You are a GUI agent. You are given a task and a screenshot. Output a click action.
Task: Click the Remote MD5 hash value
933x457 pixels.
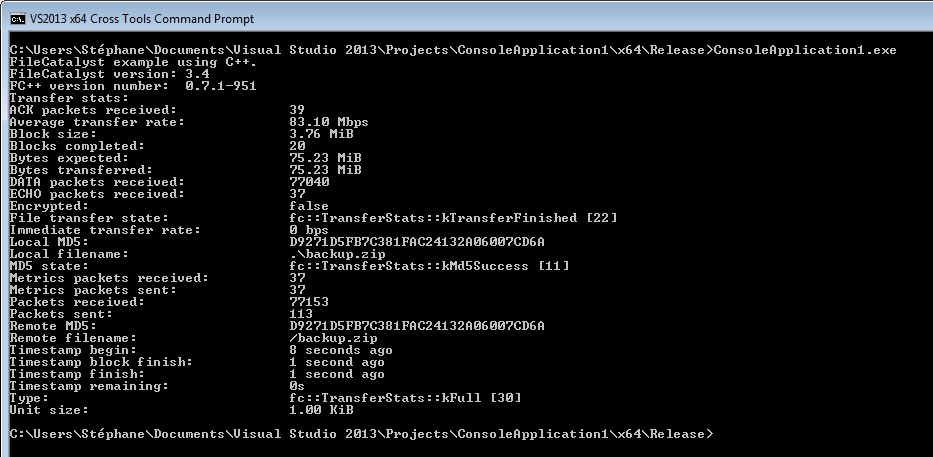coord(417,326)
